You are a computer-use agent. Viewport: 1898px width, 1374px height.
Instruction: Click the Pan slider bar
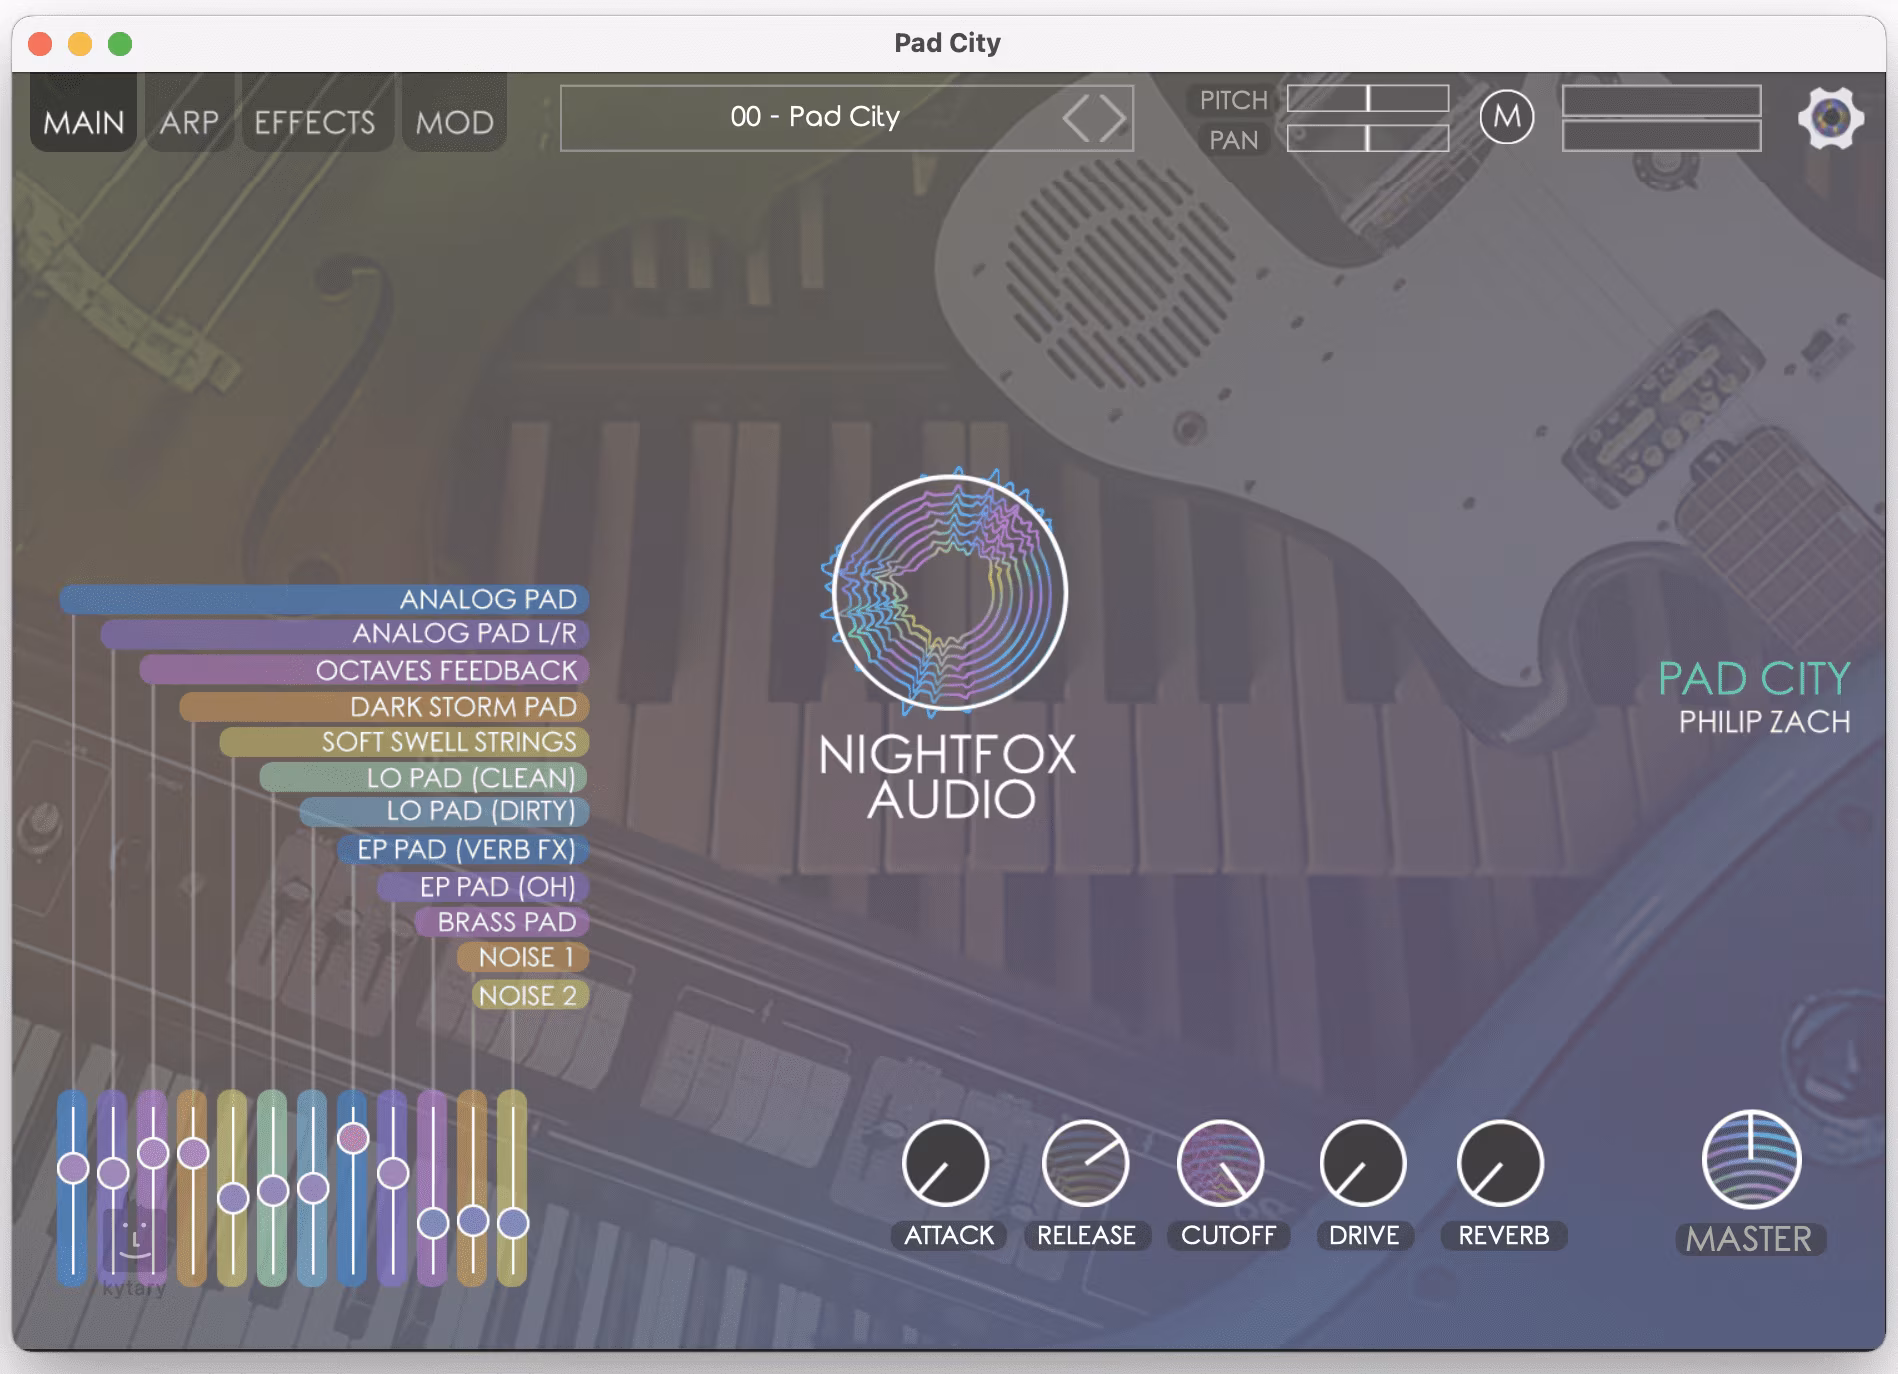click(x=1367, y=138)
